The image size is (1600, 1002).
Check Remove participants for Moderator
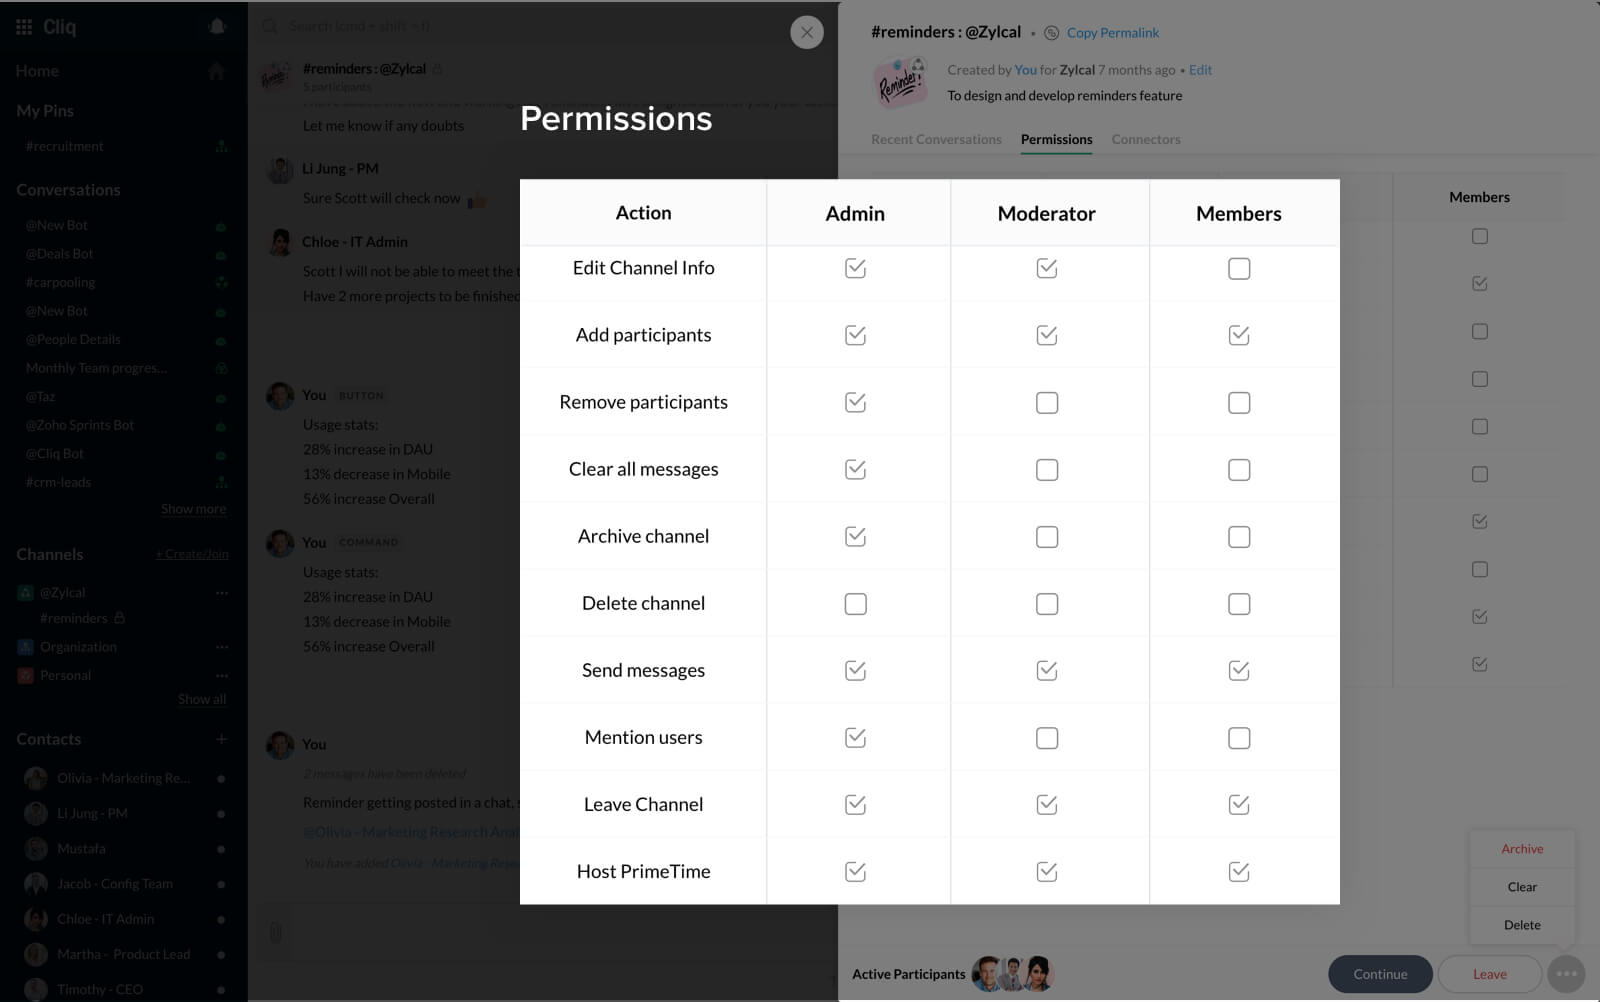pos(1047,403)
